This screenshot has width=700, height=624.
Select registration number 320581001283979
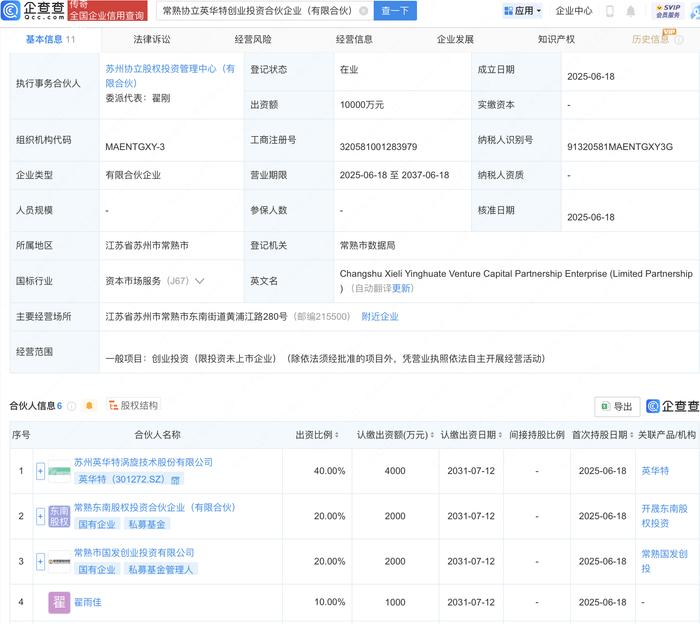click(378, 147)
